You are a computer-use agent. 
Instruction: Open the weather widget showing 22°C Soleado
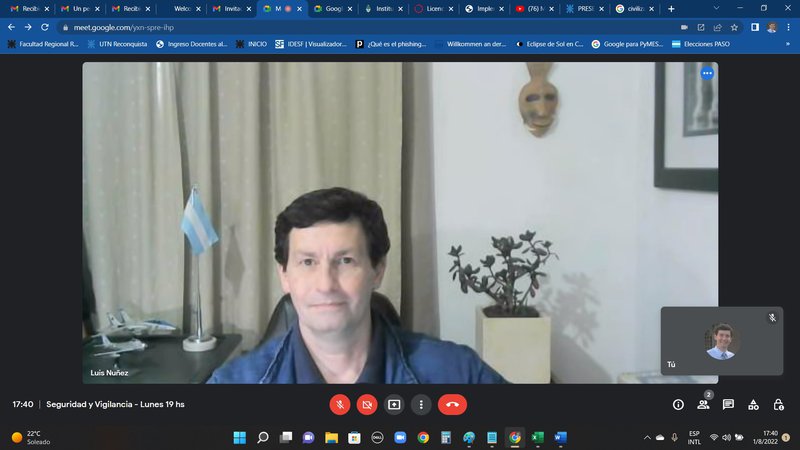tap(32, 437)
